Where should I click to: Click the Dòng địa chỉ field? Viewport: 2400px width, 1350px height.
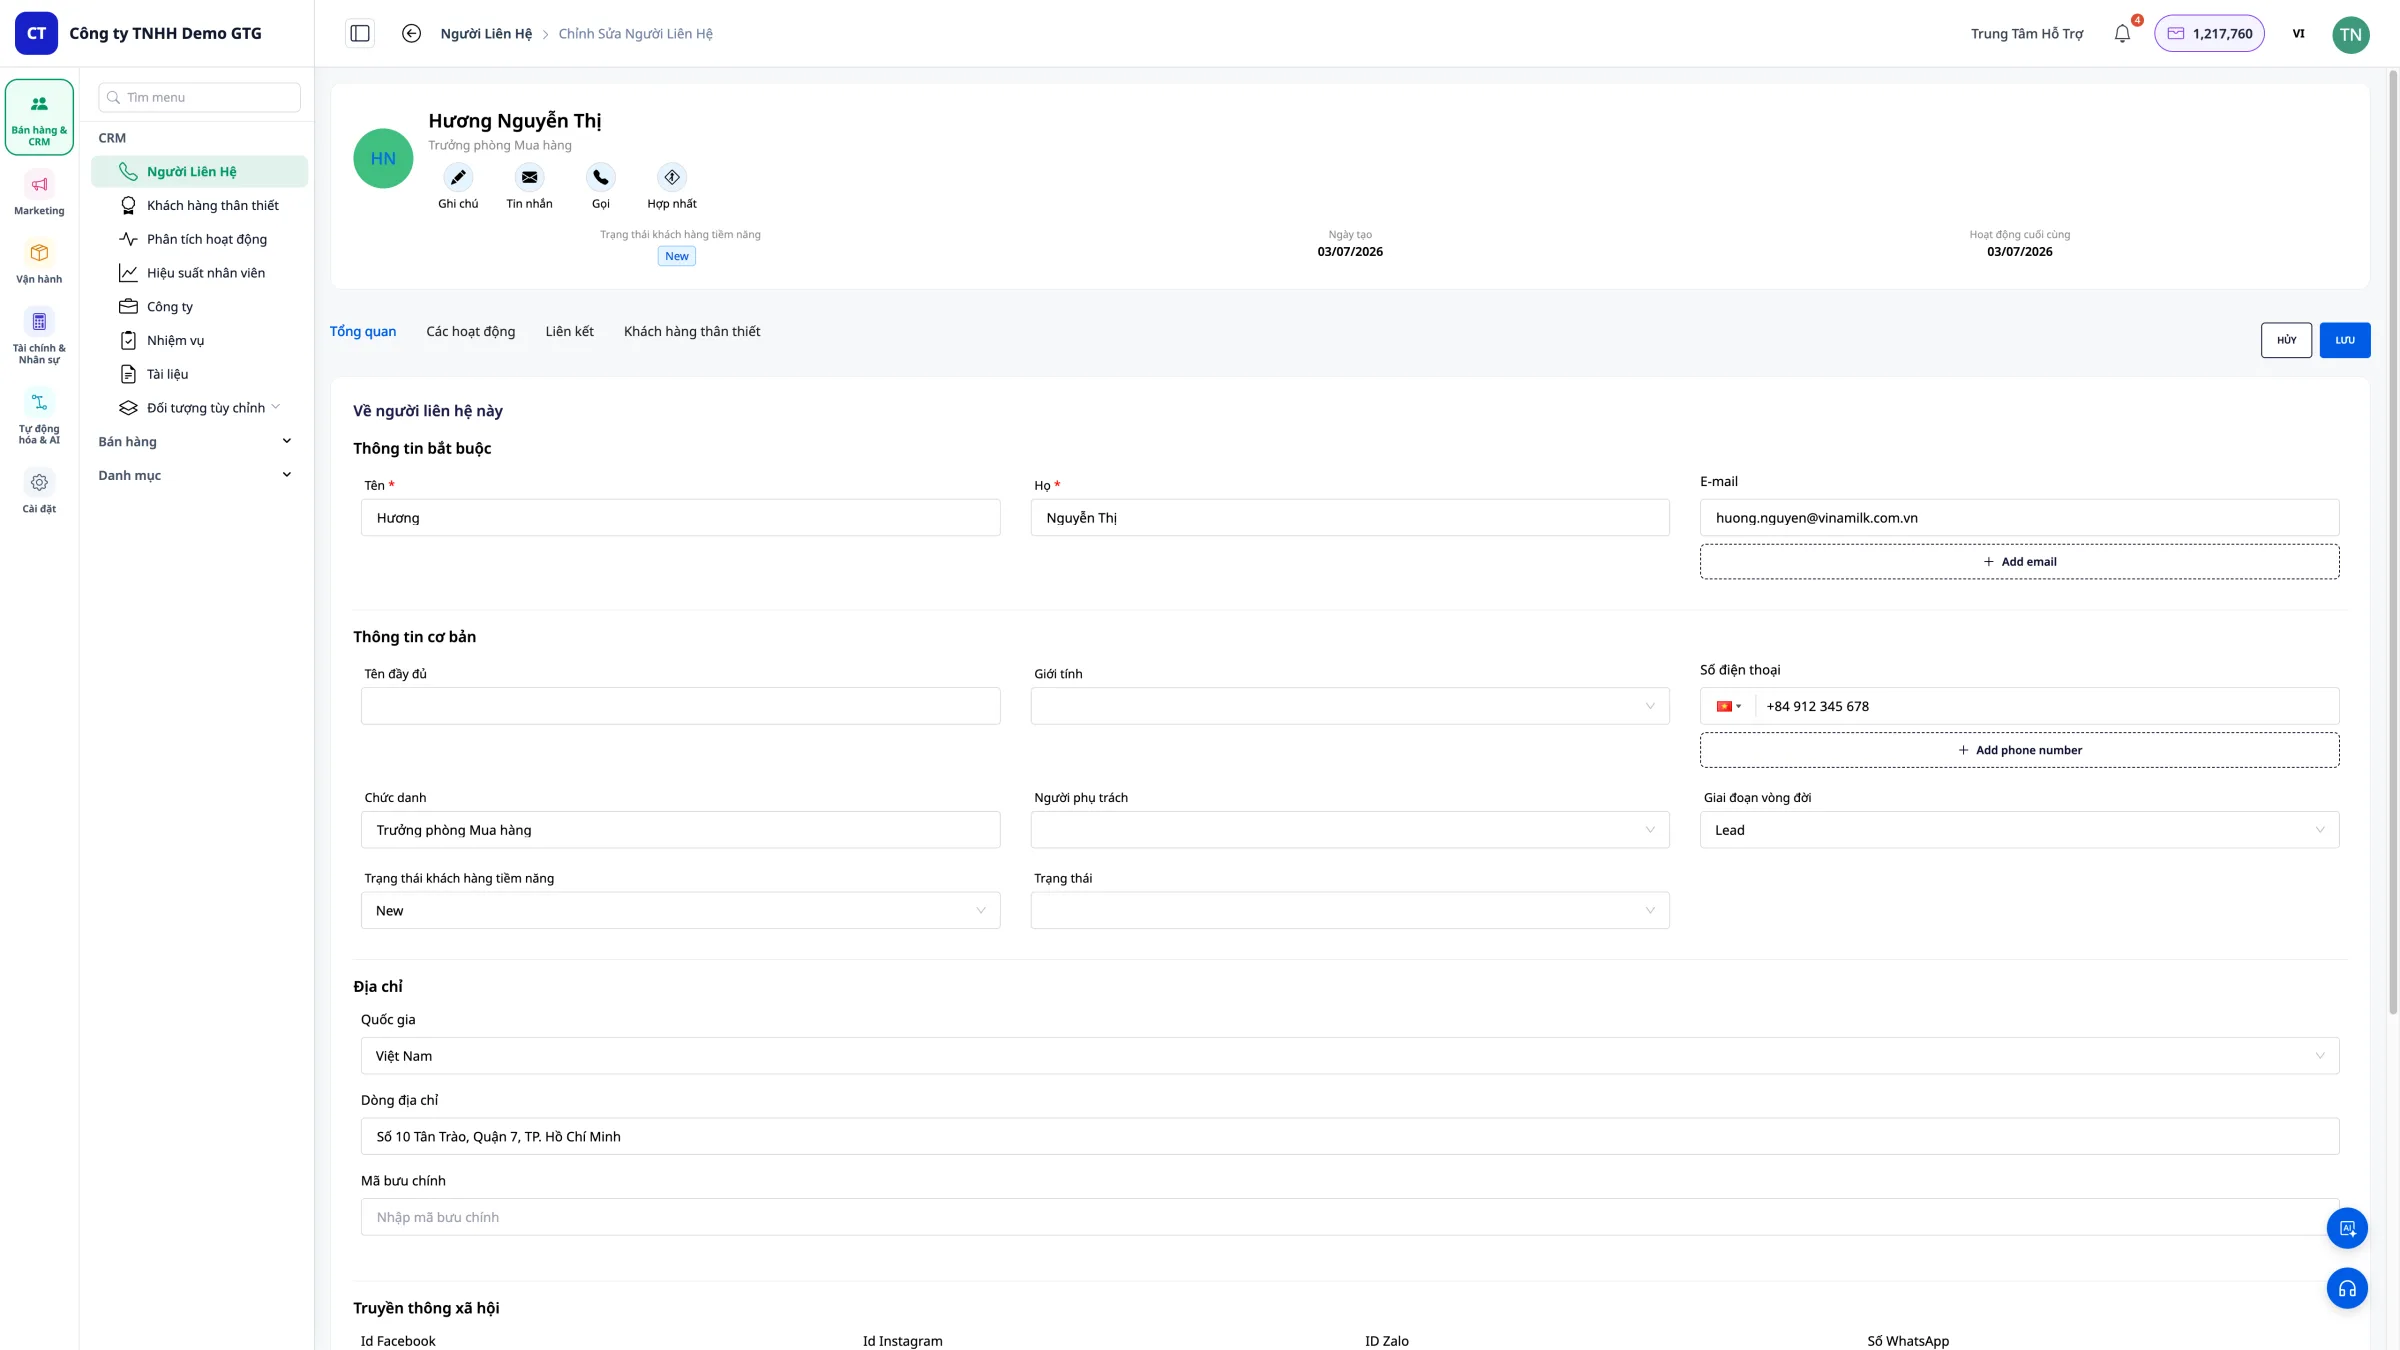[x=1350, y=1137]
